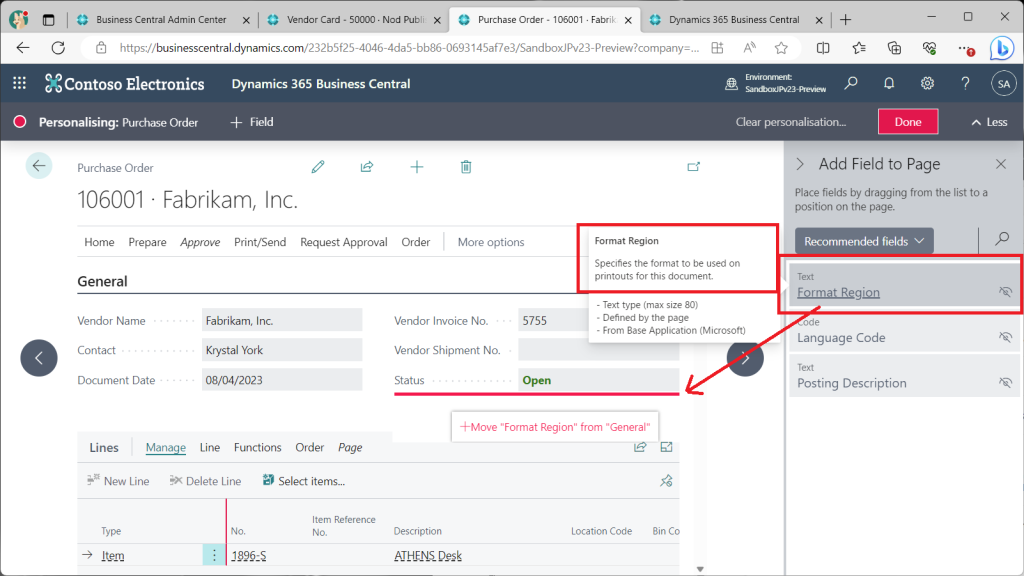Click the Done button

[x=908, y=121]
